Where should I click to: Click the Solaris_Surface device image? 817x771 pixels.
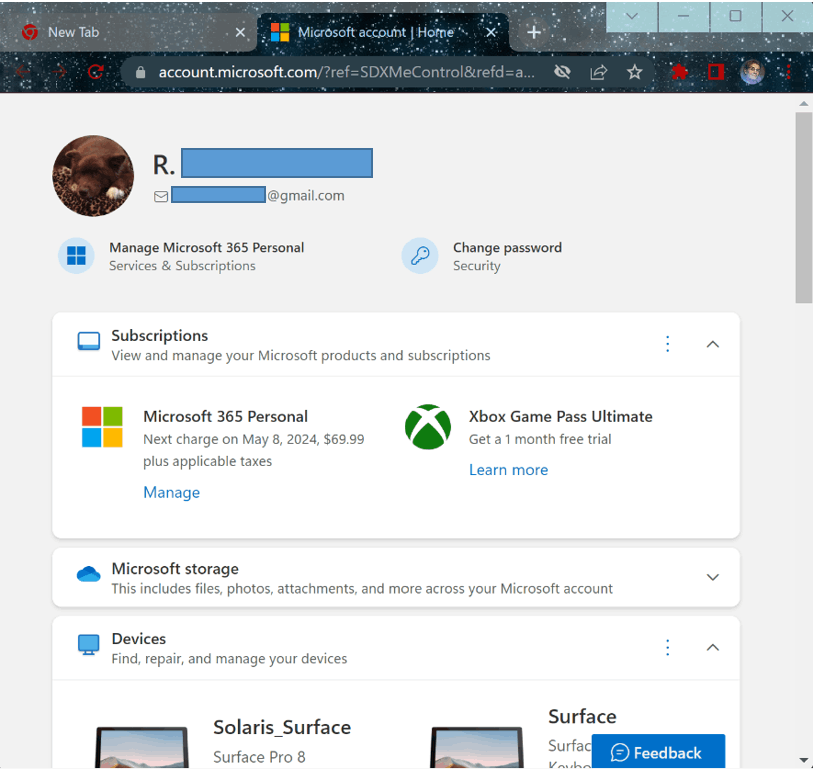point(142,748)
